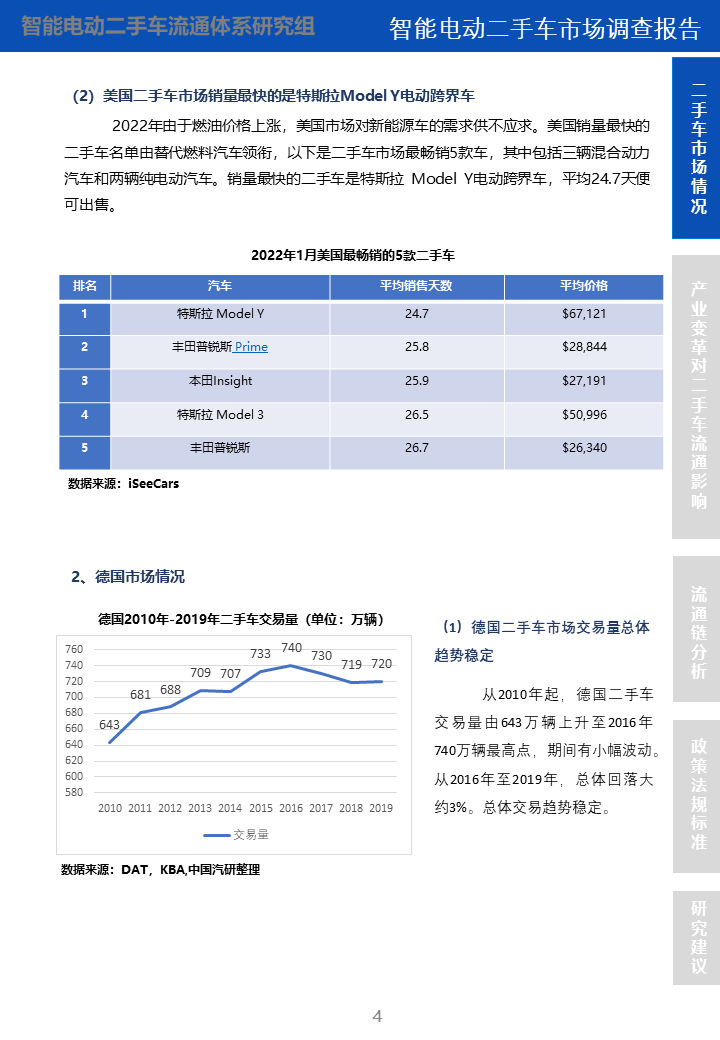Click the 730 data label on chart

click(322, 656)
